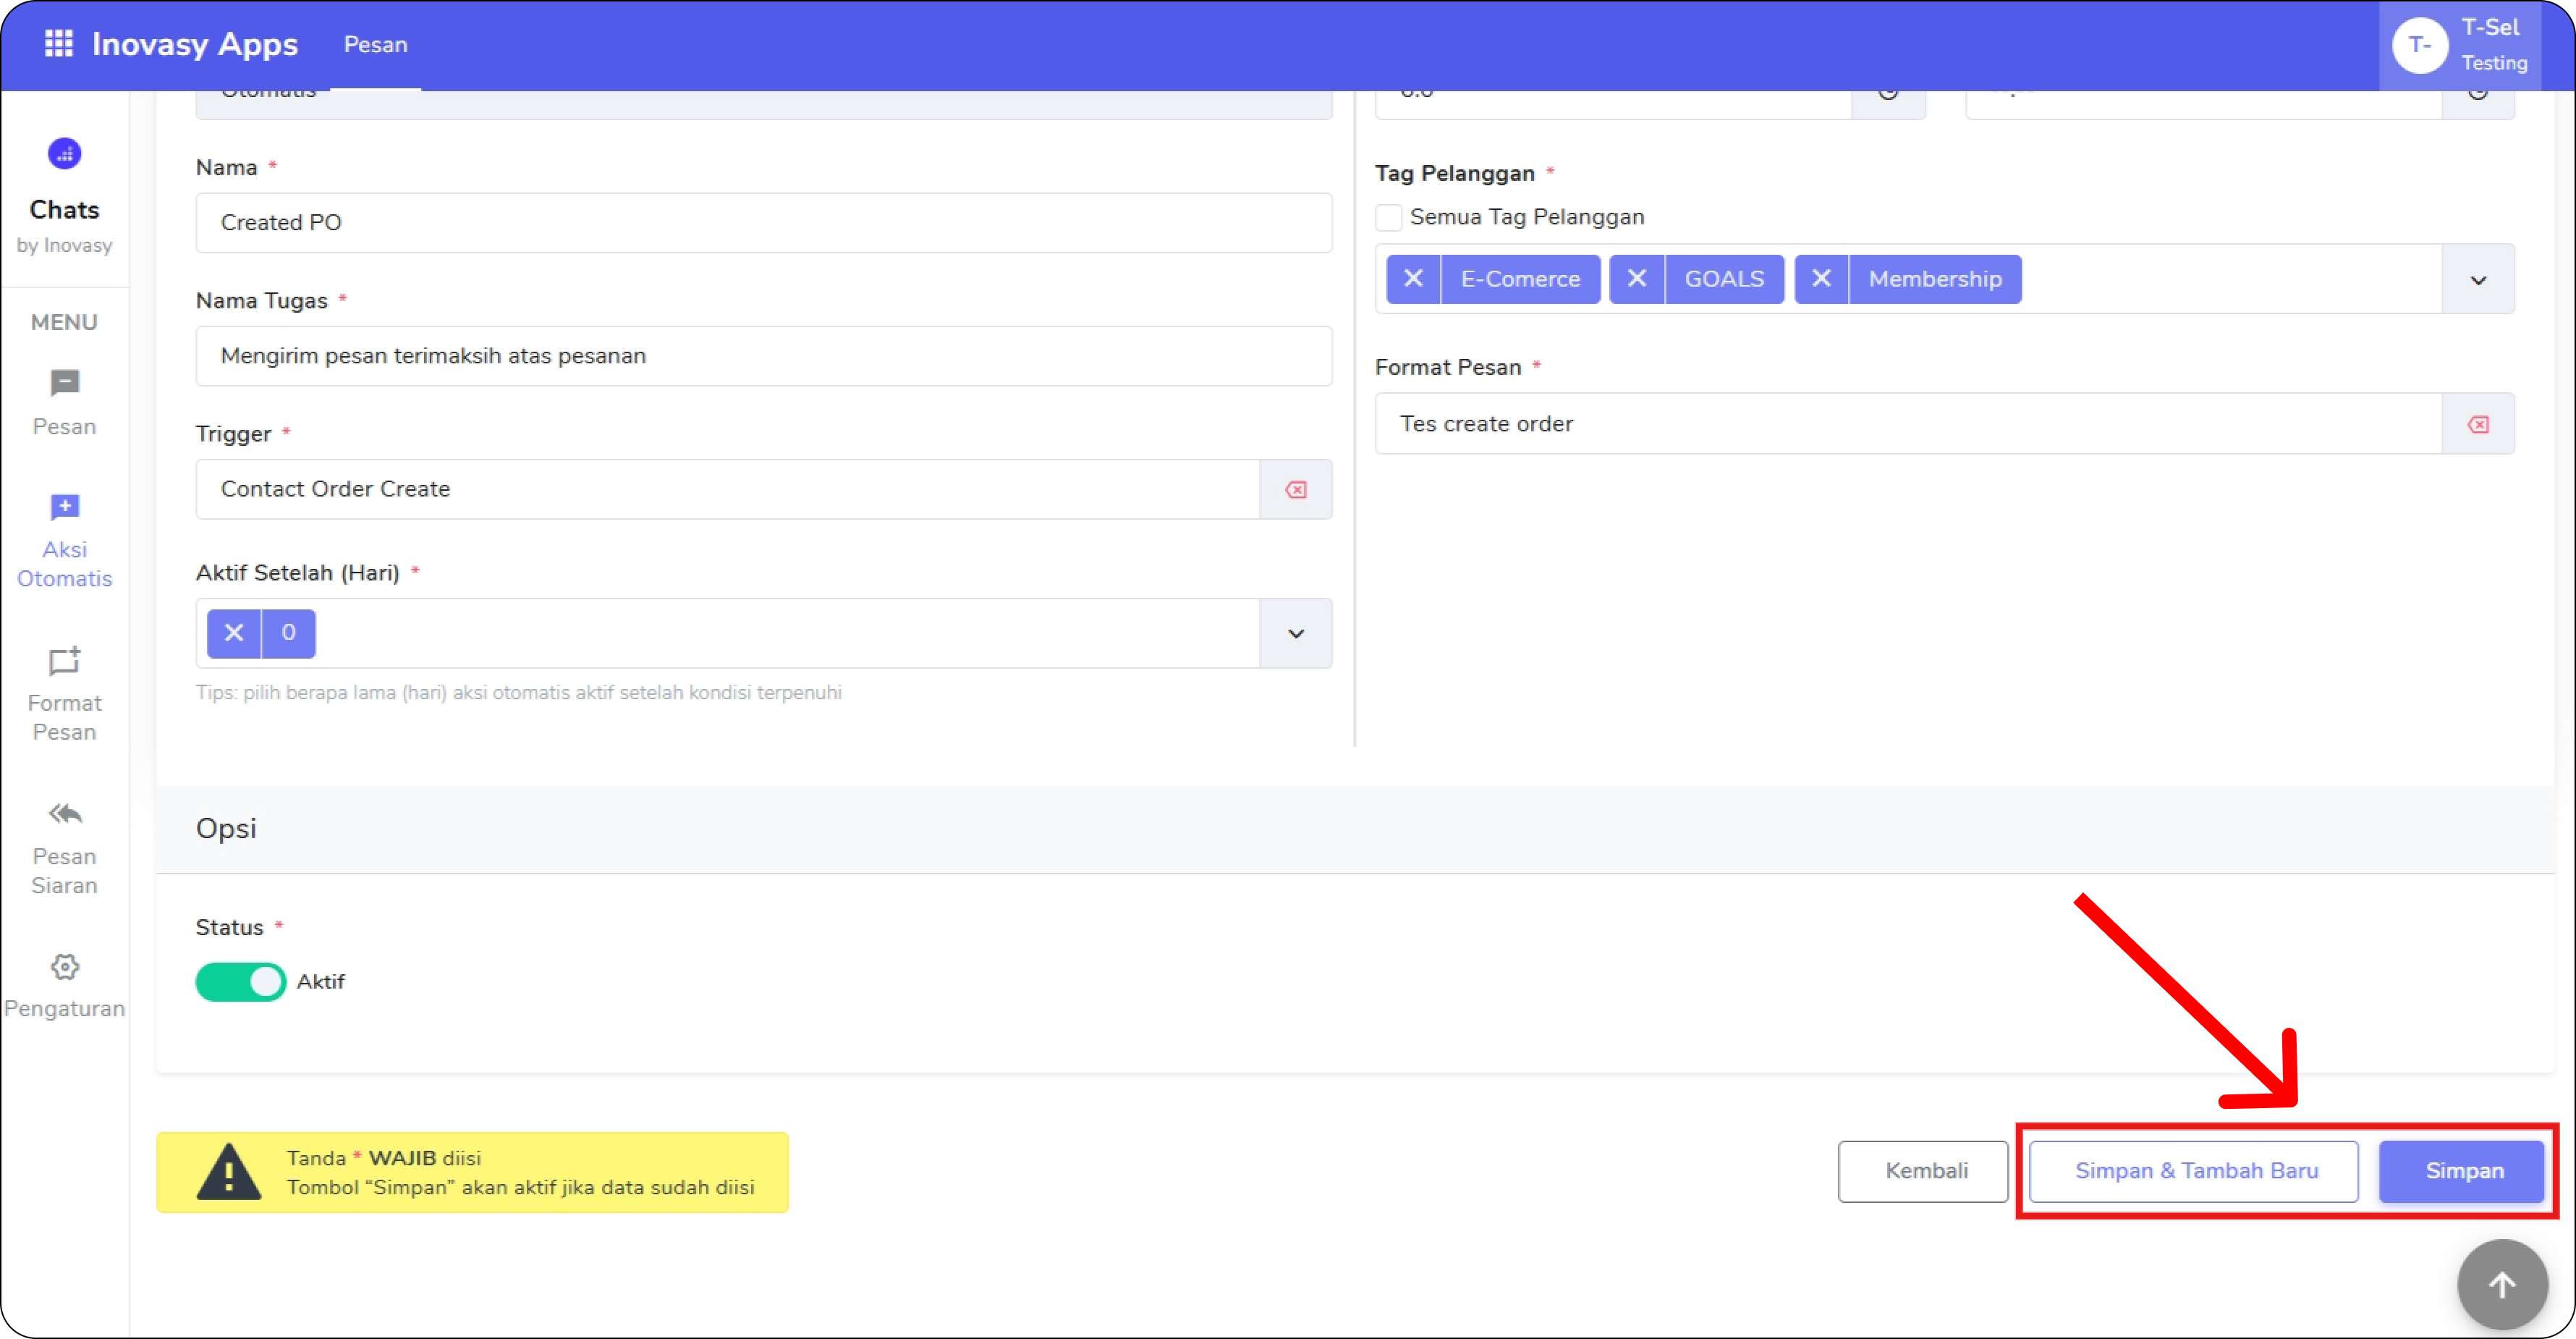Remove the E-Comerce tag
Viewport: 2576px width, 1339px height.
click(x=1412, y=279)
